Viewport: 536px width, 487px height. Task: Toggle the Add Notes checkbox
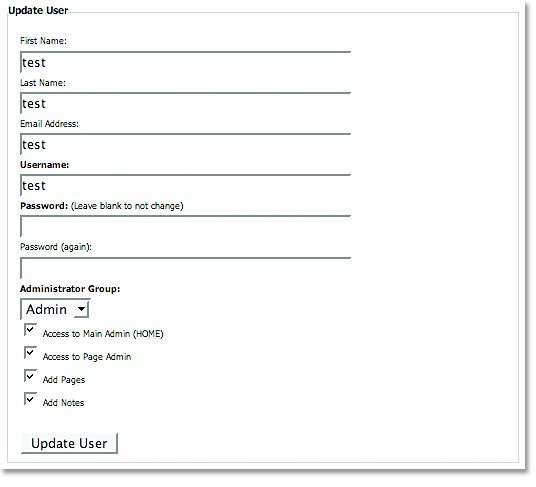[30, 398]
